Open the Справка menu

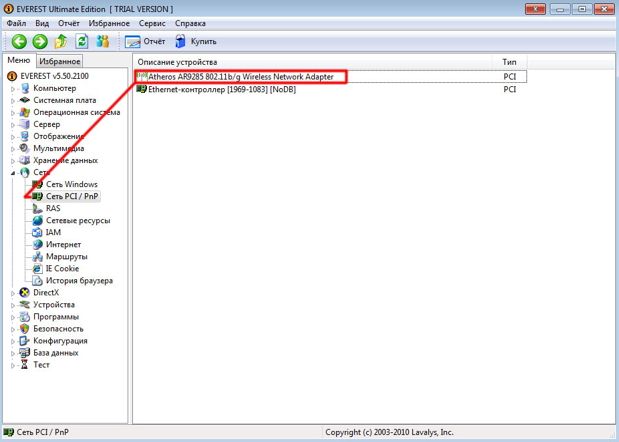(190, 23)
